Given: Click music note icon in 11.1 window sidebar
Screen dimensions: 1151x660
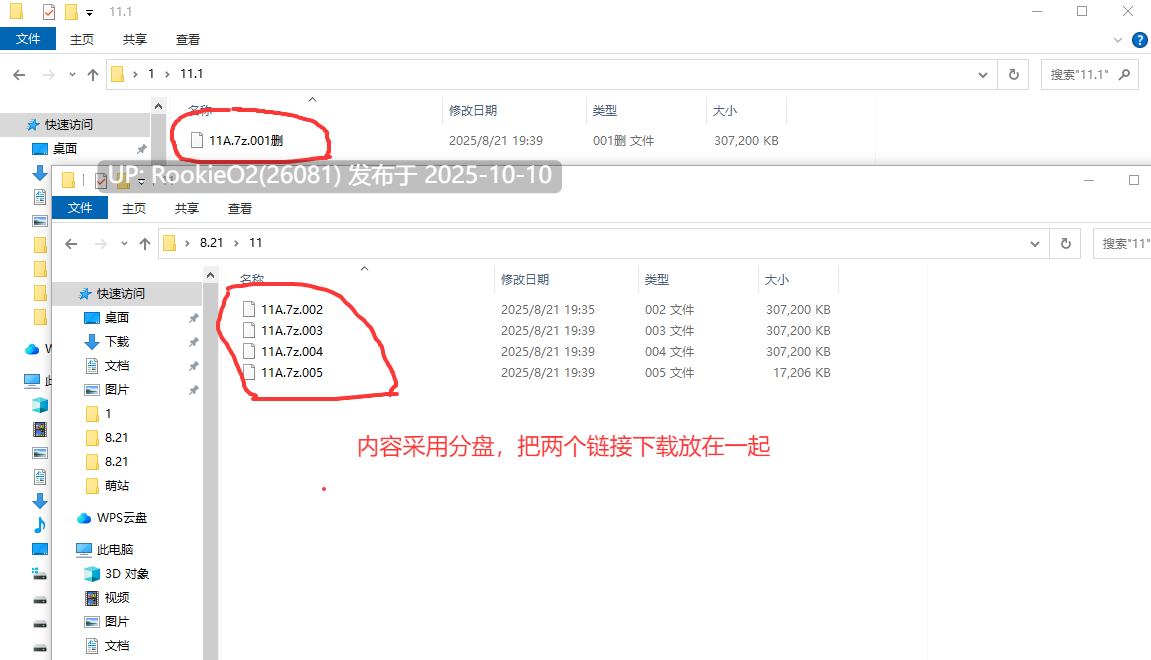Looking at the screenshot, I should (40, 525).
